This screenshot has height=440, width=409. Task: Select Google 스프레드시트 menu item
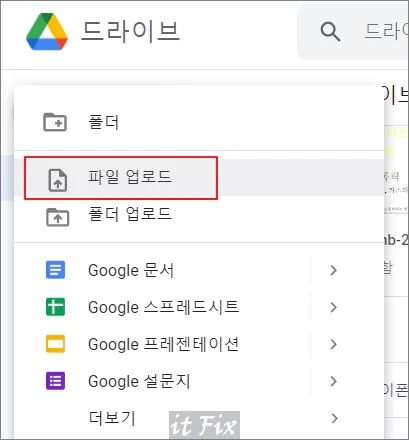[199, 307]
